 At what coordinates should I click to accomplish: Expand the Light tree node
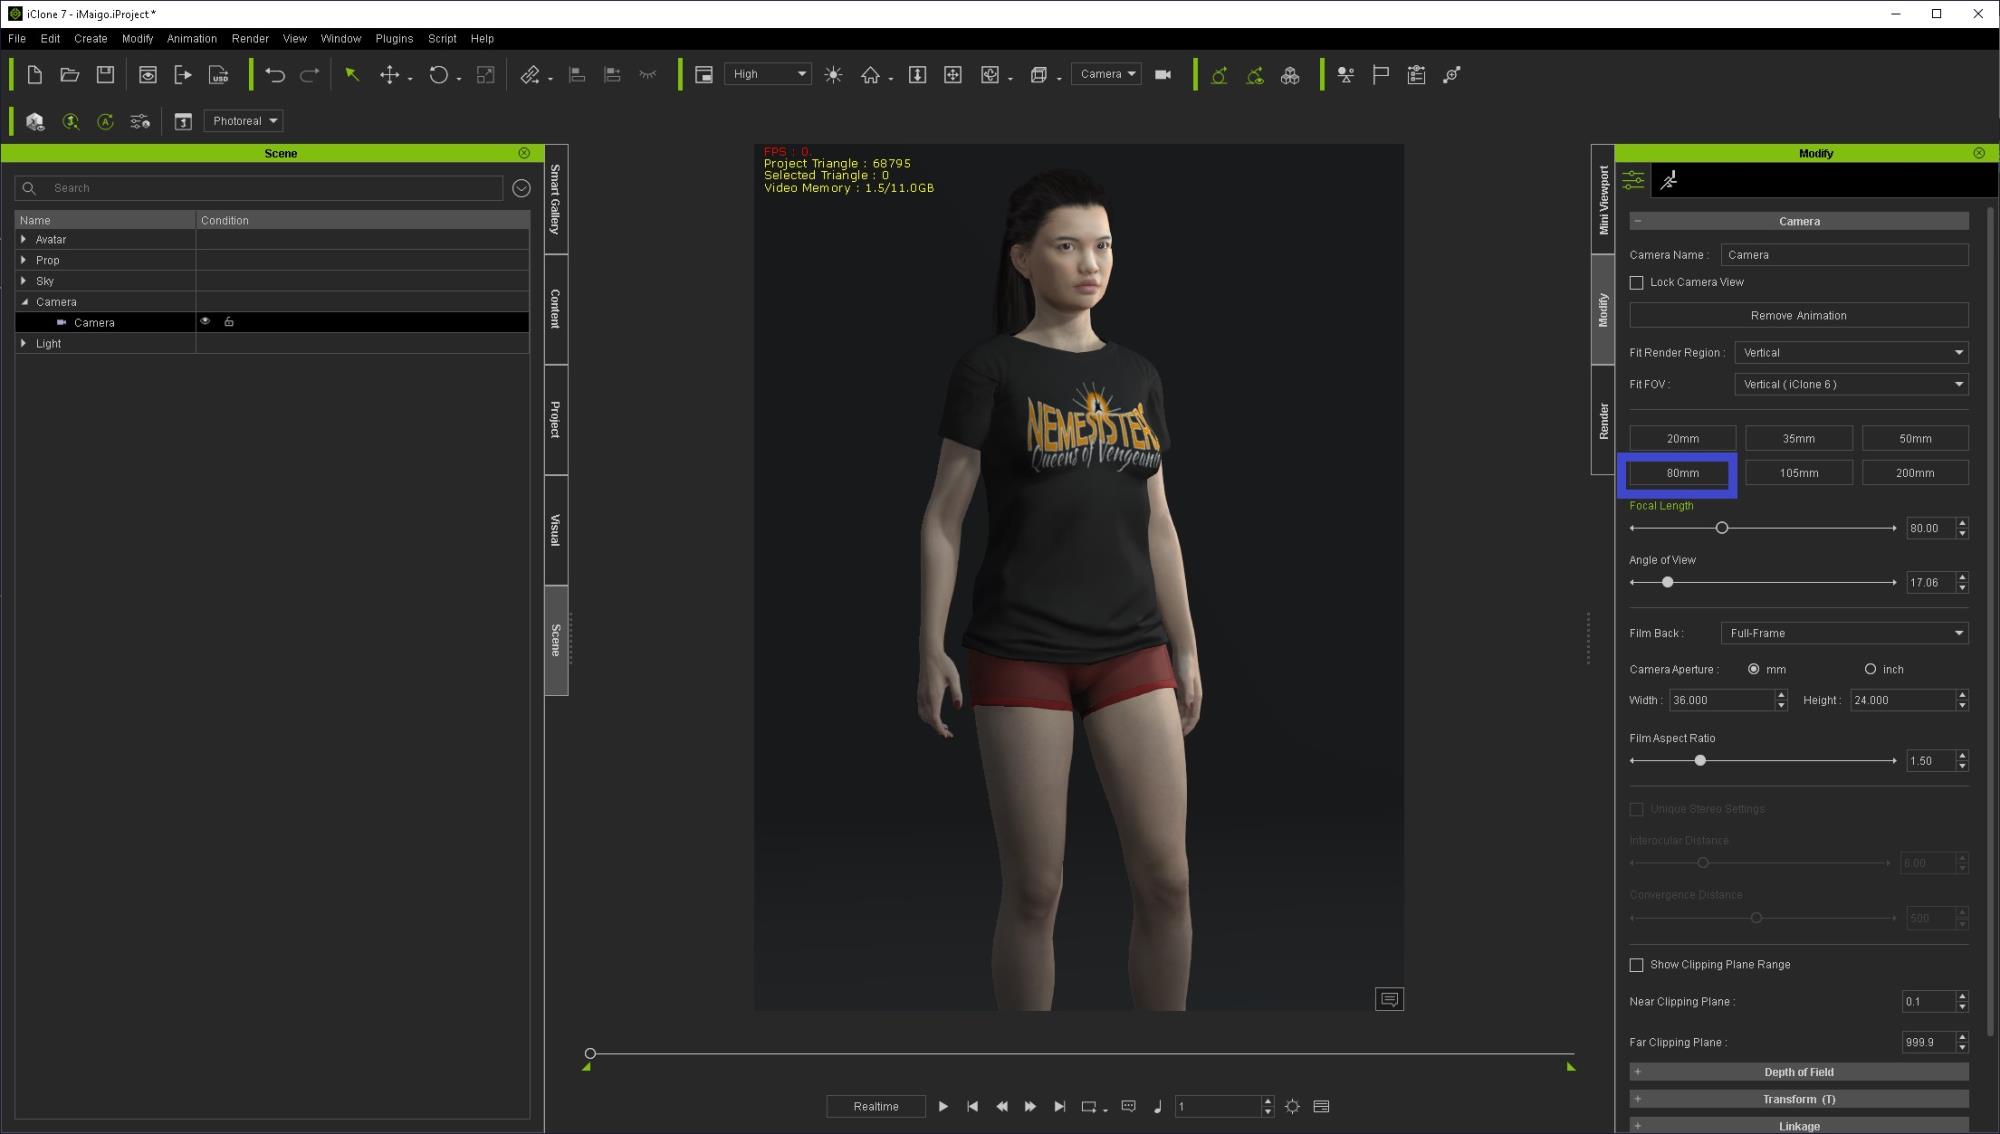(x=24, y=343)
